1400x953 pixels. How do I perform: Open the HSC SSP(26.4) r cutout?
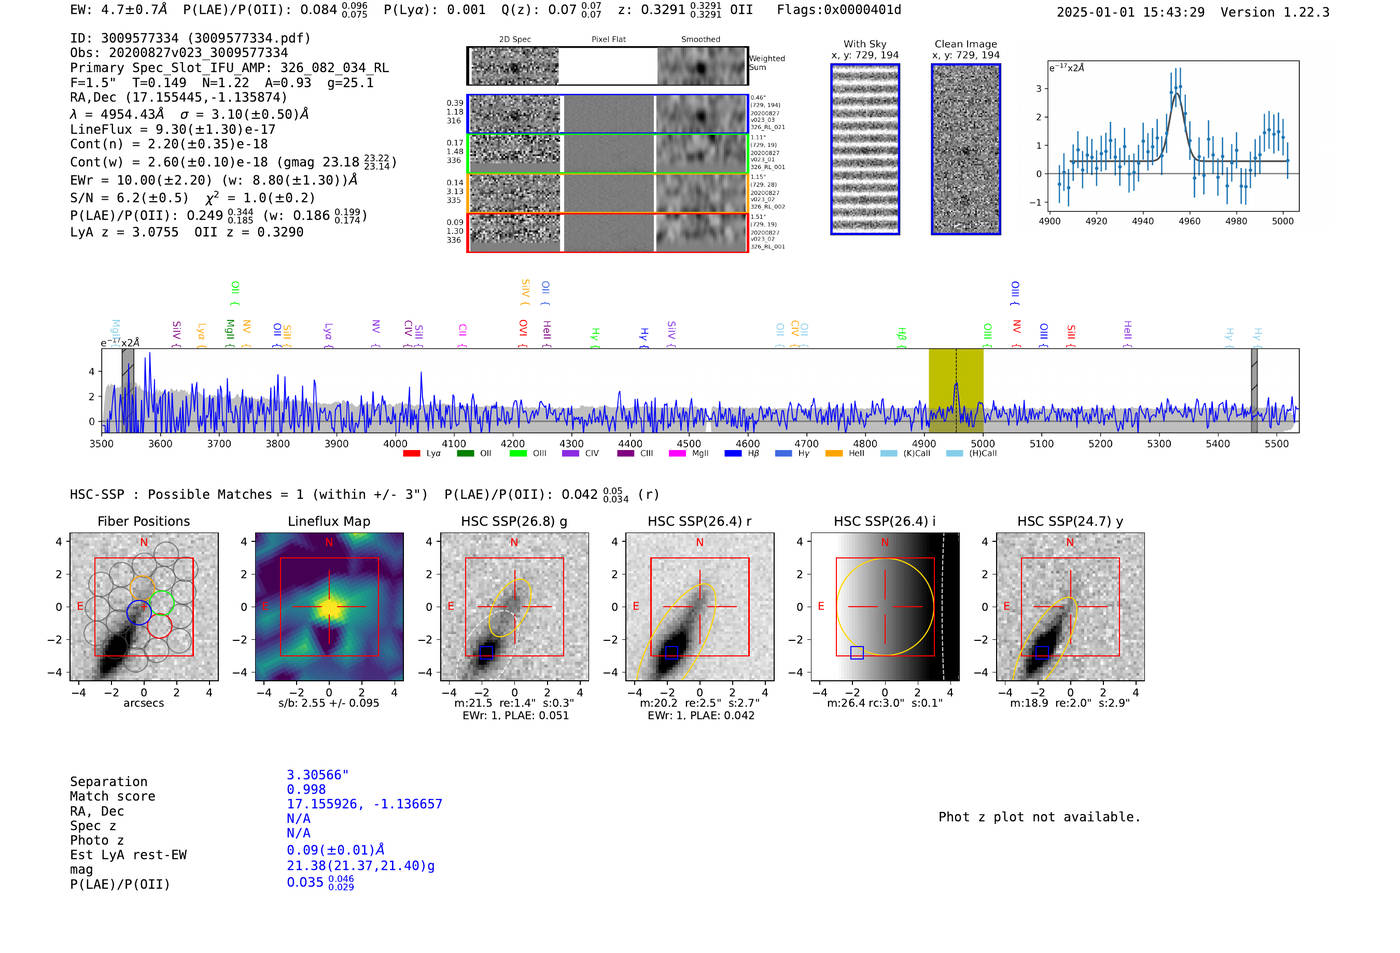pos(699,607)
